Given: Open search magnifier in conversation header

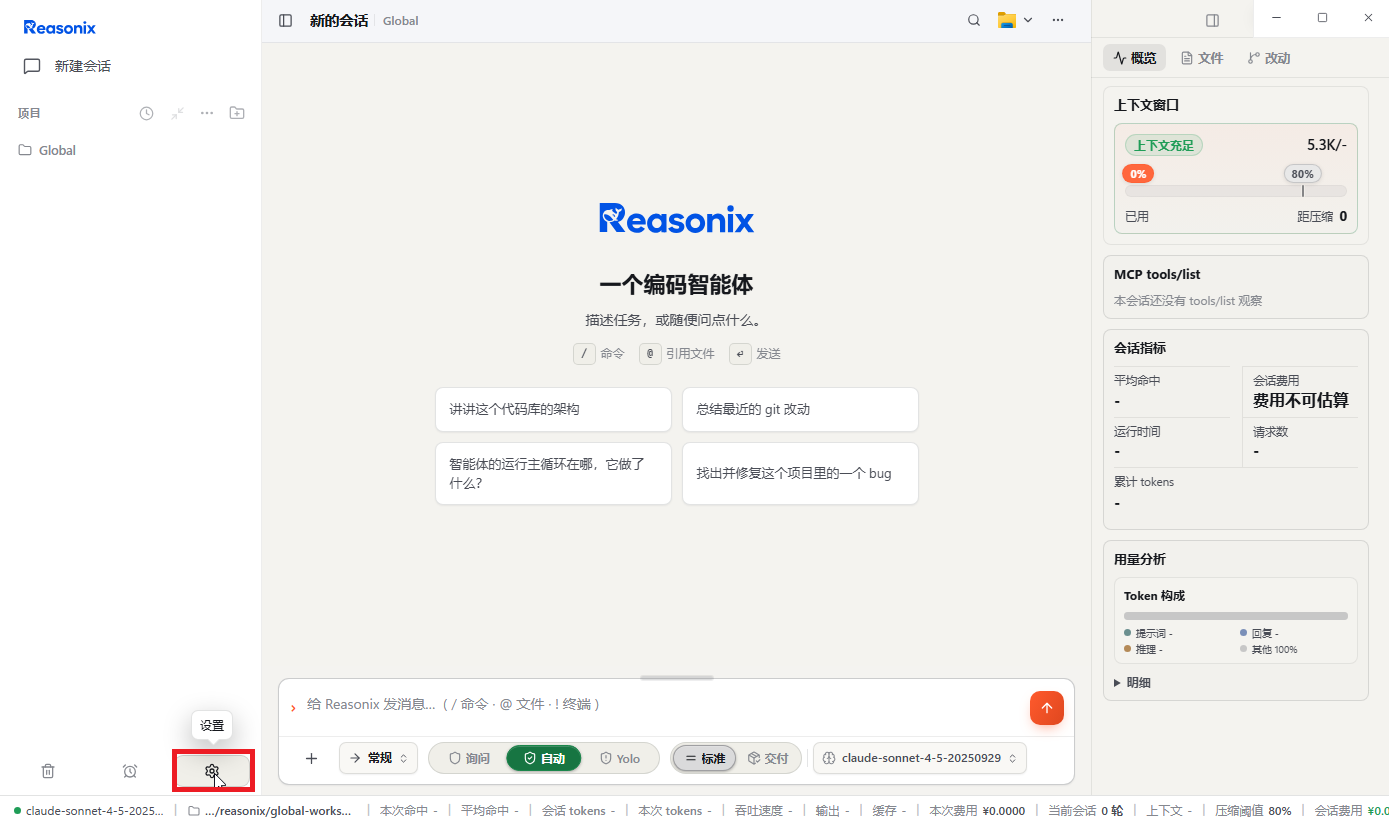Looking at the screenshot, I should 974,20.
